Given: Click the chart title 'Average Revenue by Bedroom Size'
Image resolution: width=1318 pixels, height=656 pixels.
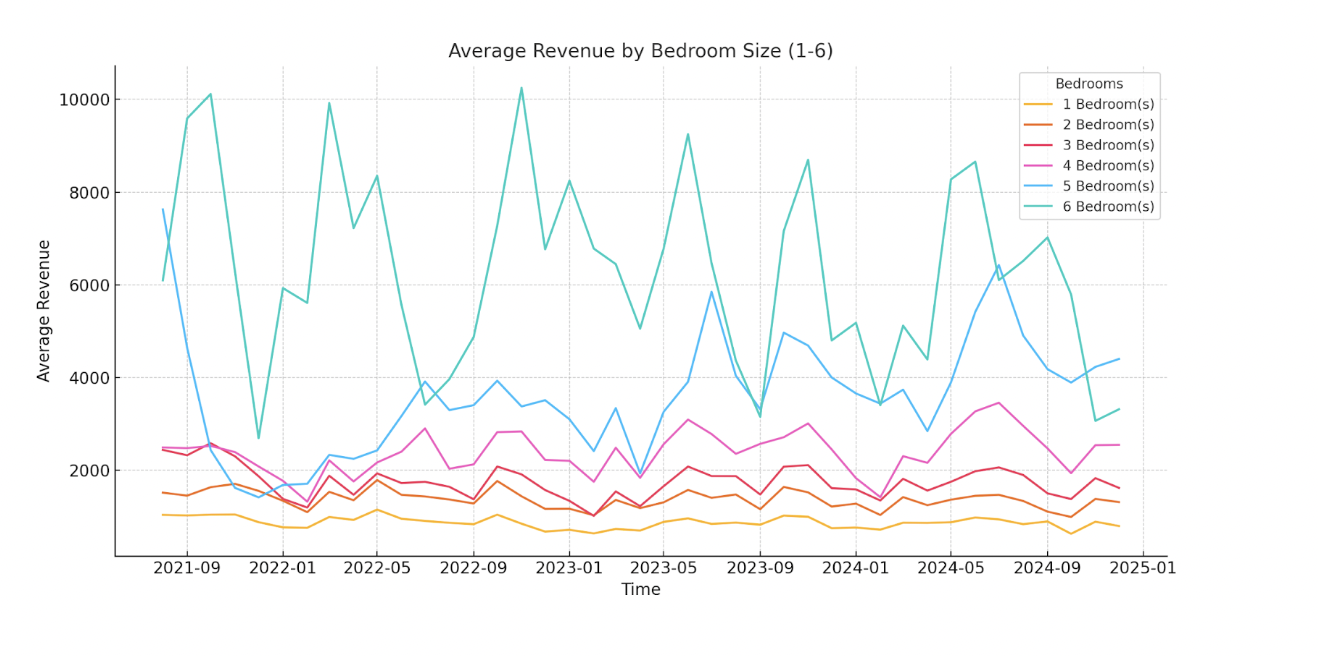Looking at the screenshot, I should (x=640, y=51).
